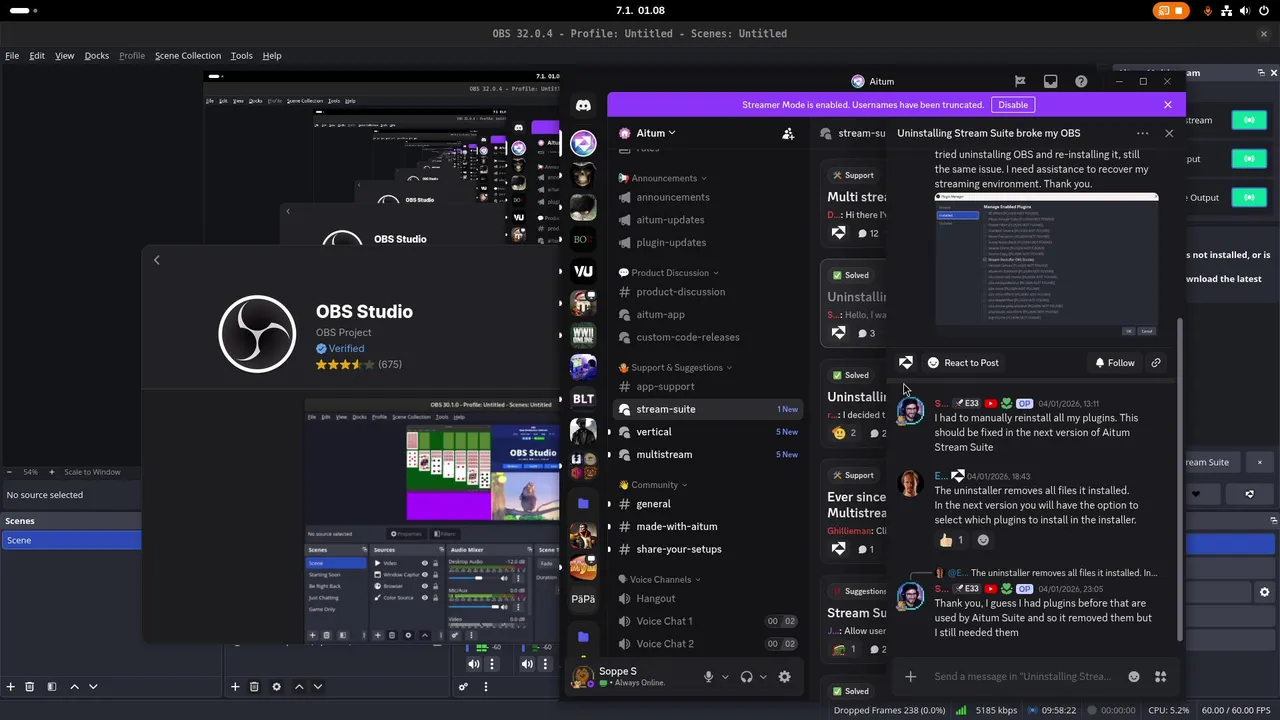Add a scene with the Scenes plus icon
The width and height of the screenshot is (1280, 720).
[11, 687]
